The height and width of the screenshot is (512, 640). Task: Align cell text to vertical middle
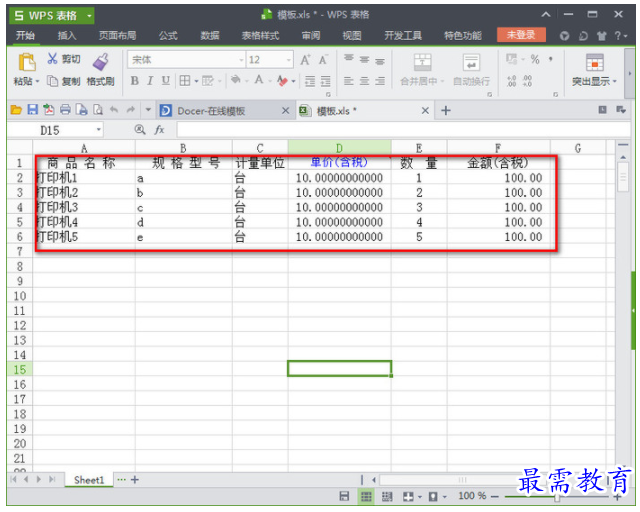364,60
